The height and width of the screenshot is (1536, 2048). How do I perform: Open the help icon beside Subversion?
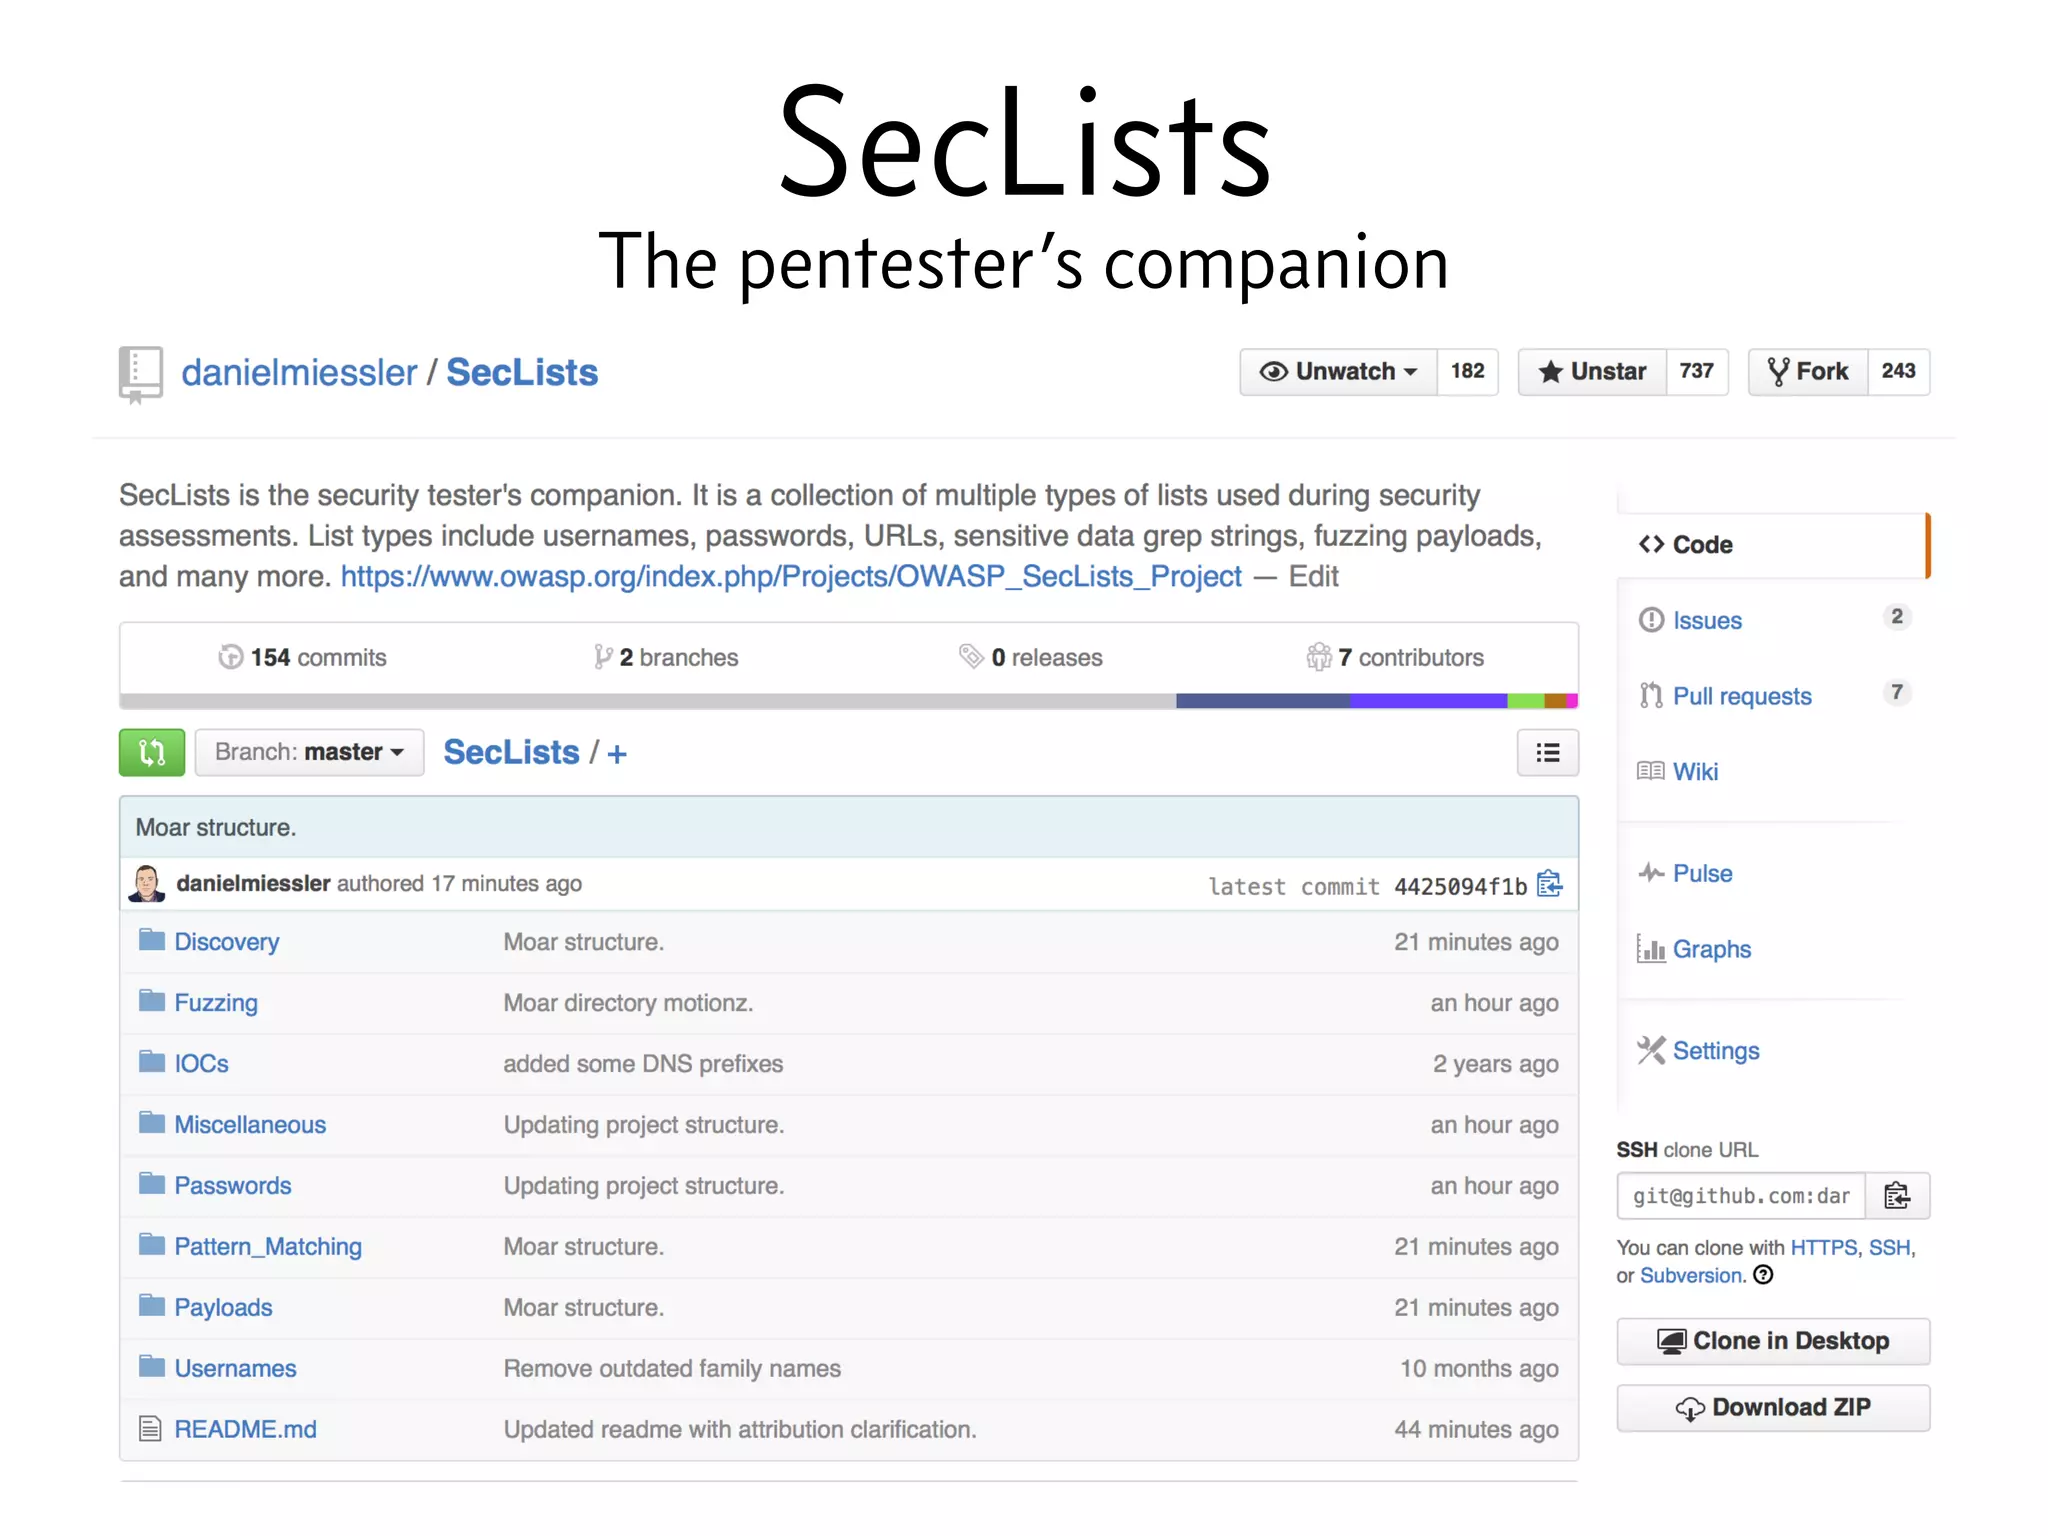point(1764,1275)
